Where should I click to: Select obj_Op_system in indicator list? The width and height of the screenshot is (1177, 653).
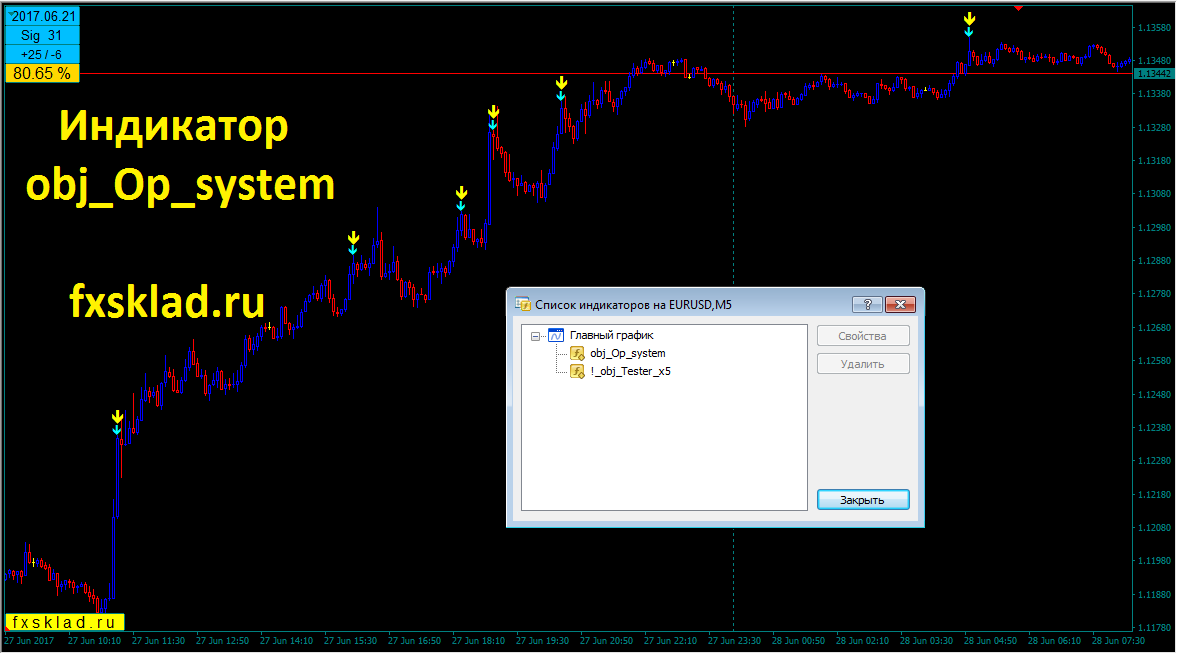[628, 354]
